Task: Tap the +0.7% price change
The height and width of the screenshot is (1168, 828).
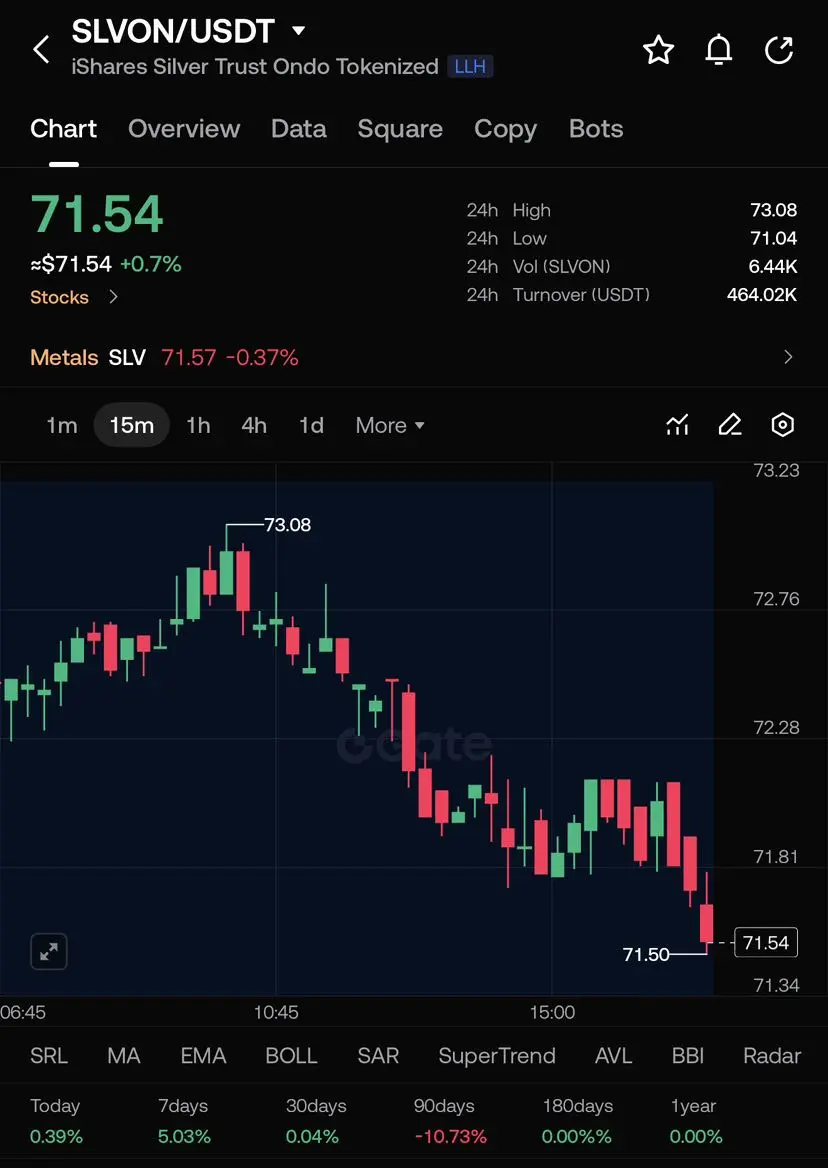Action: tap(151, 264)
